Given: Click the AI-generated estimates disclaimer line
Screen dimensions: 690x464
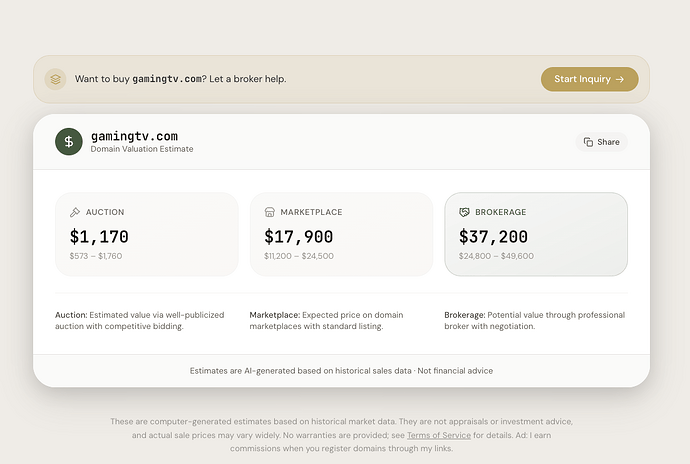Looking at the screenshot, I should pos(341,371).
